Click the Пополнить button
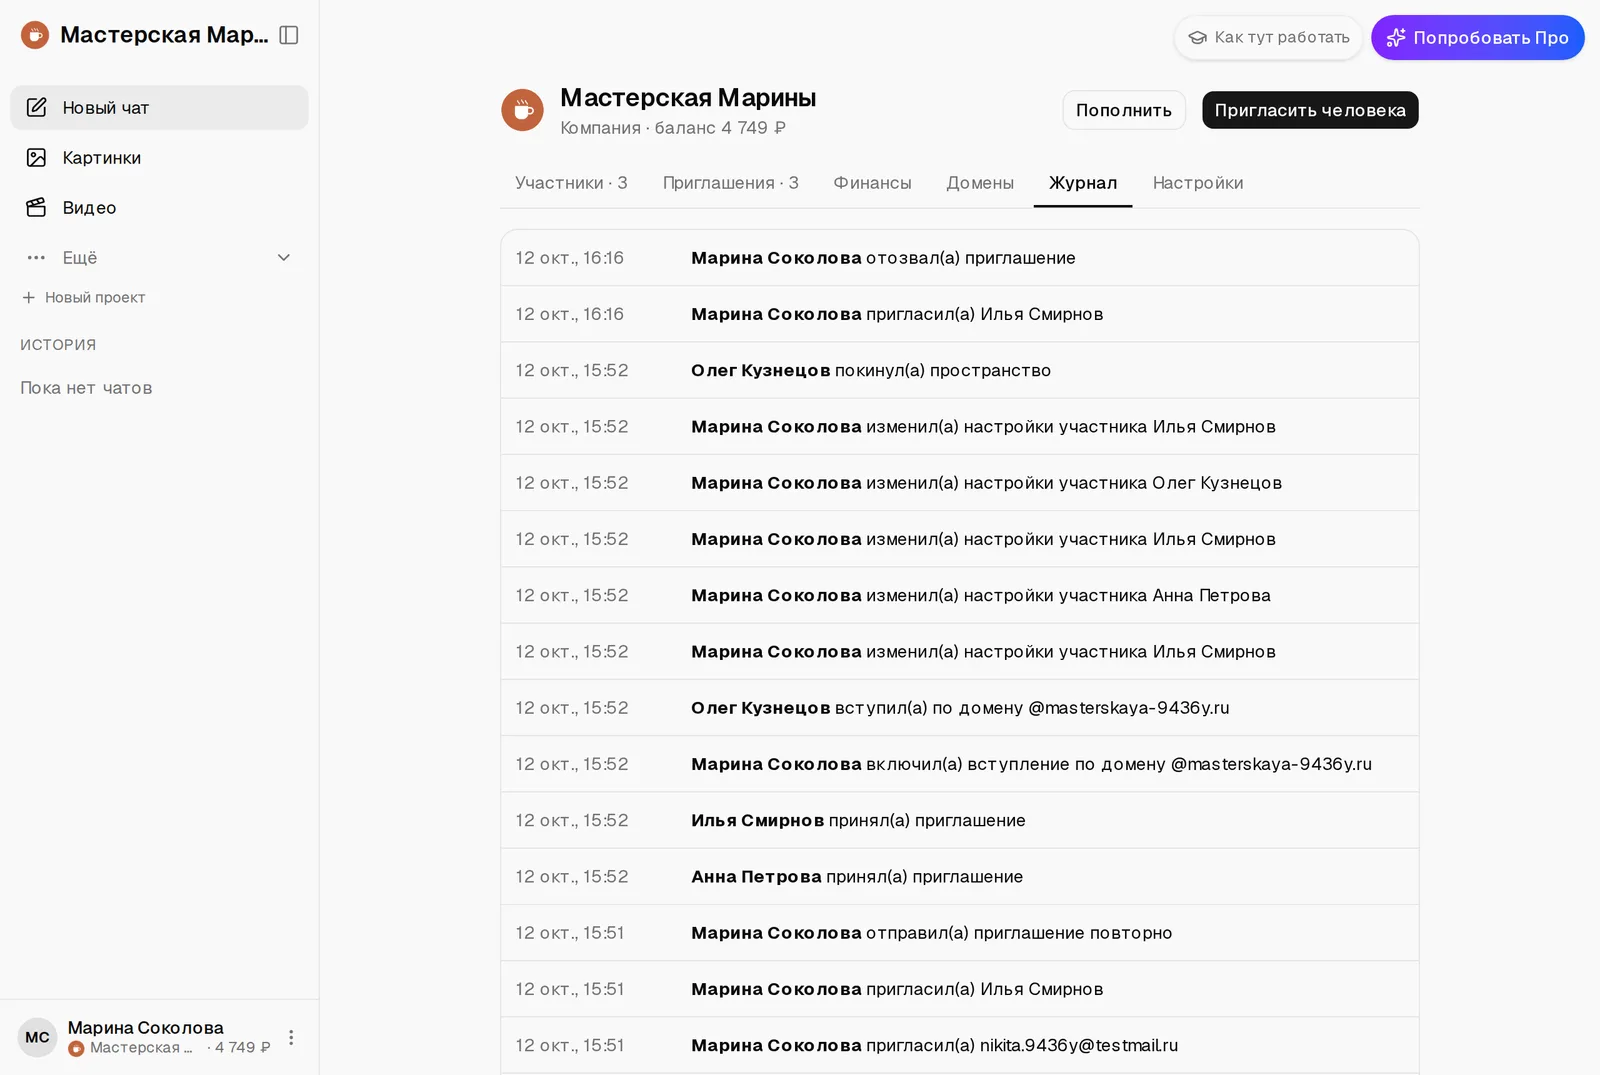 [x=1124, y=110]
